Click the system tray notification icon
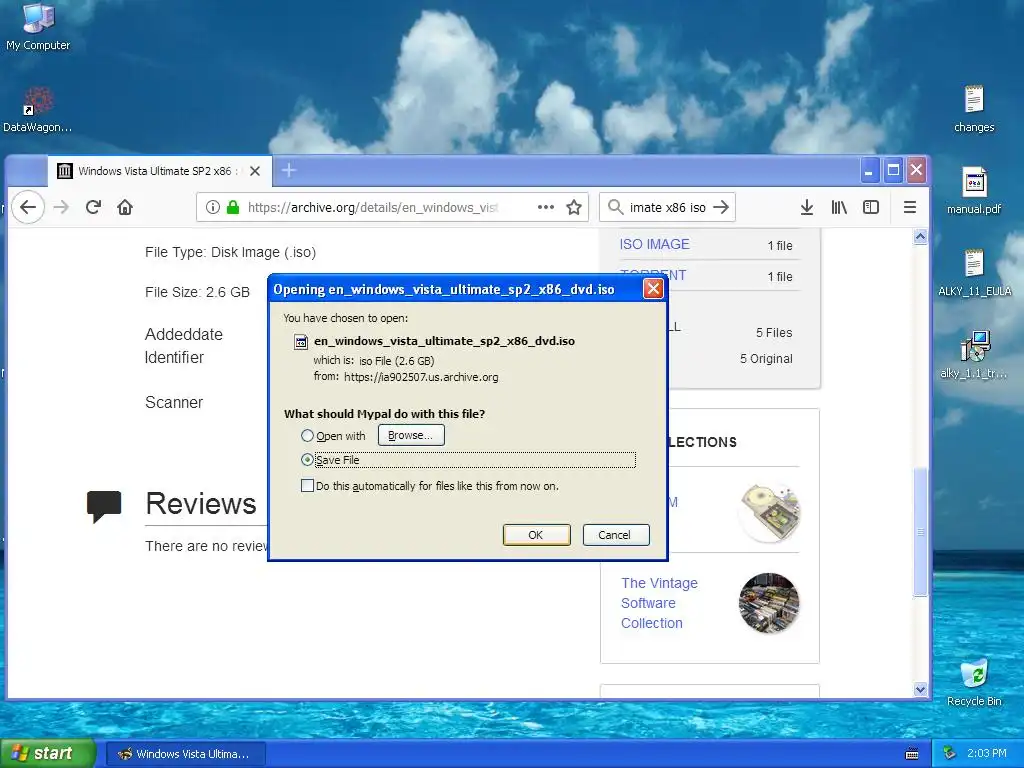The height and width of the screenshot is (768, 1024). point(949,753)
